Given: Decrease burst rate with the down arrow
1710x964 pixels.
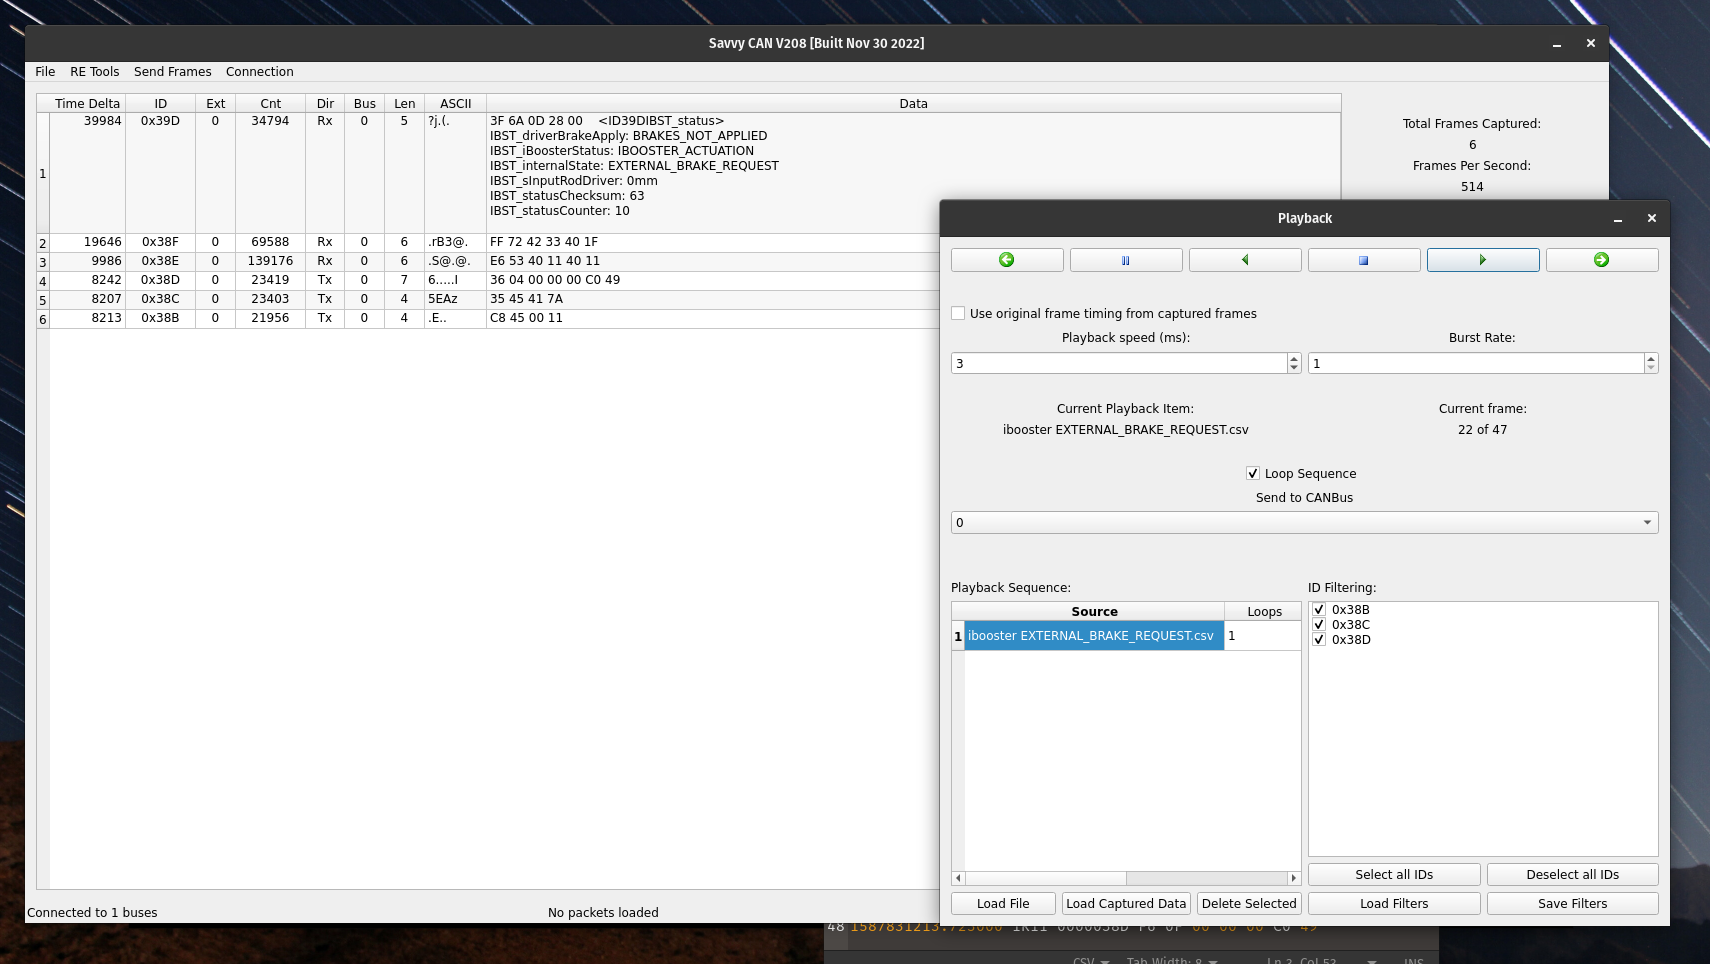Looking at the screenshot, I should pos(1651,368).
